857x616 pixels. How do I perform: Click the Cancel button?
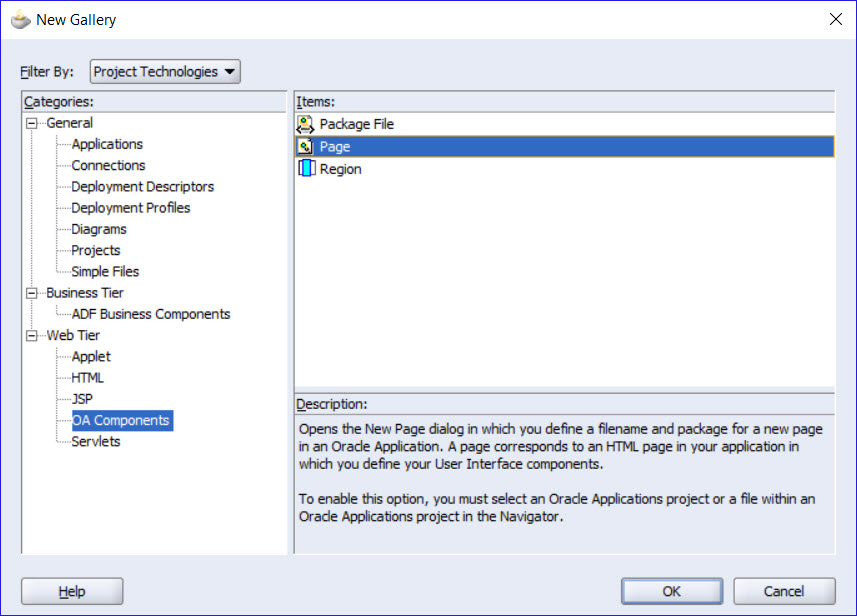click(784, 591)
